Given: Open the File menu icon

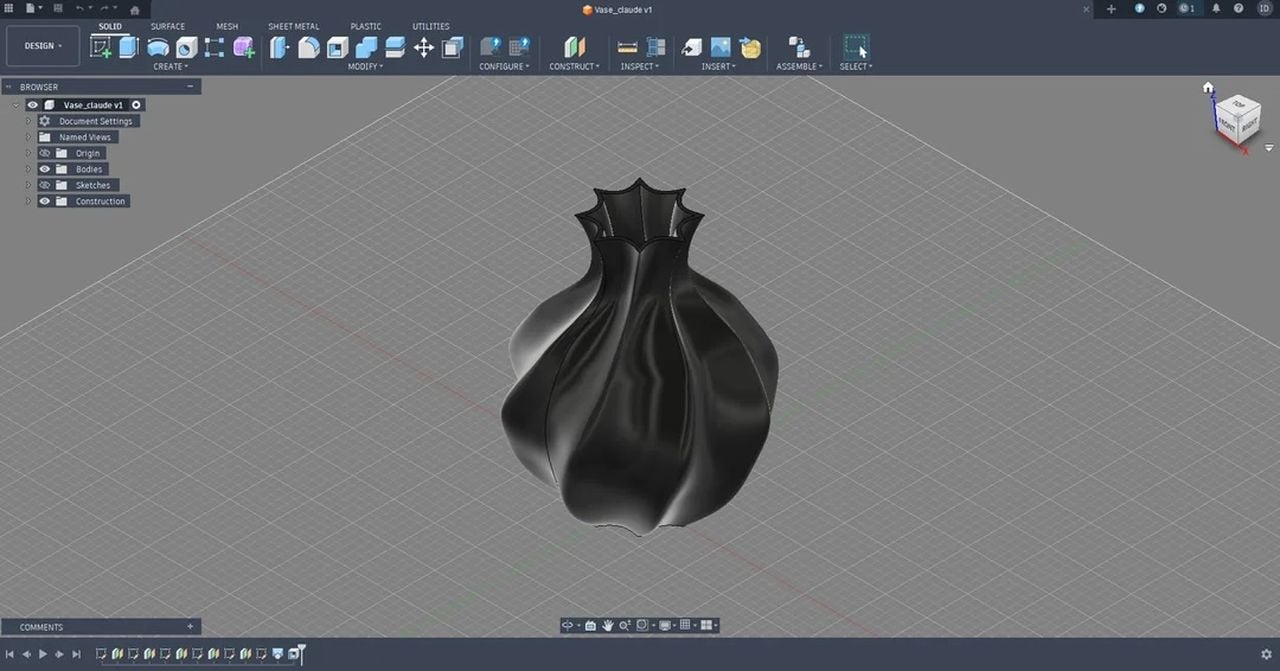Looking at the screenshot, I should 32,8.
